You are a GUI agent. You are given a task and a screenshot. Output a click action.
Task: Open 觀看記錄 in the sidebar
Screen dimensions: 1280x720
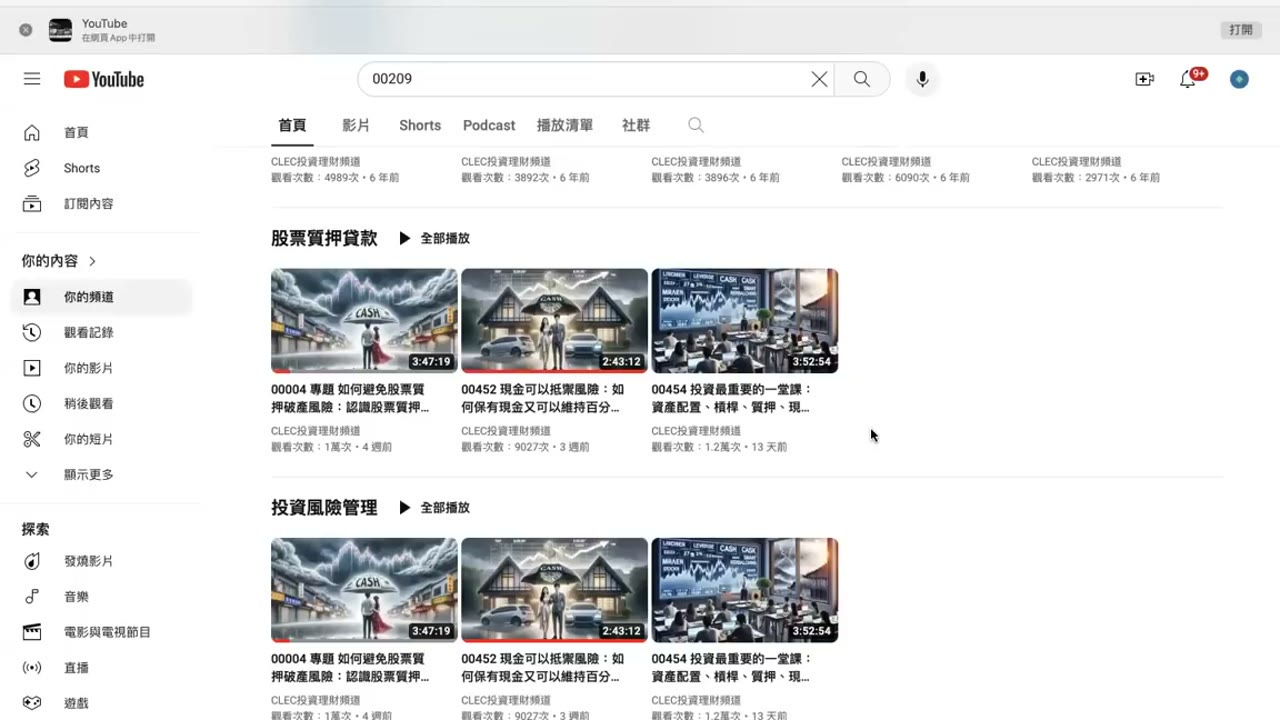101,332
